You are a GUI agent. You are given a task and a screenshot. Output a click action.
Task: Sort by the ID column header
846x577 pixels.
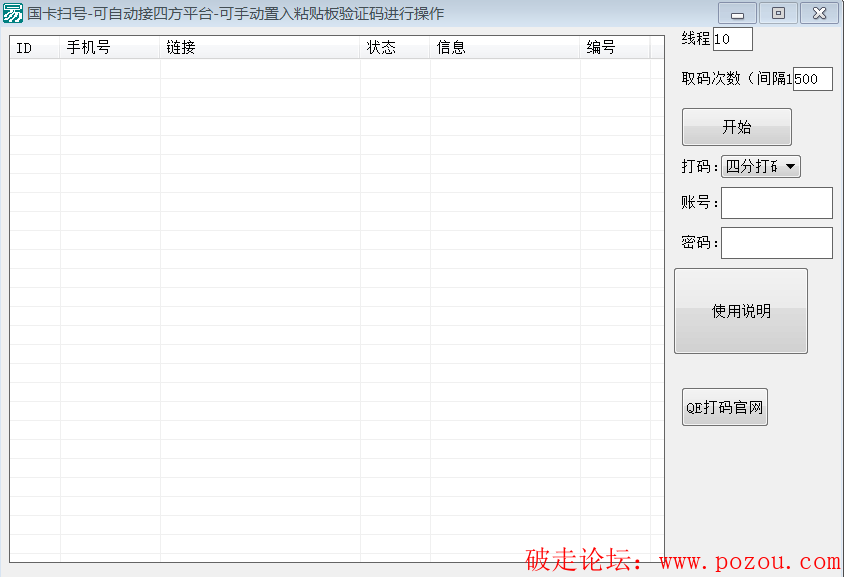tap(35, 47)
